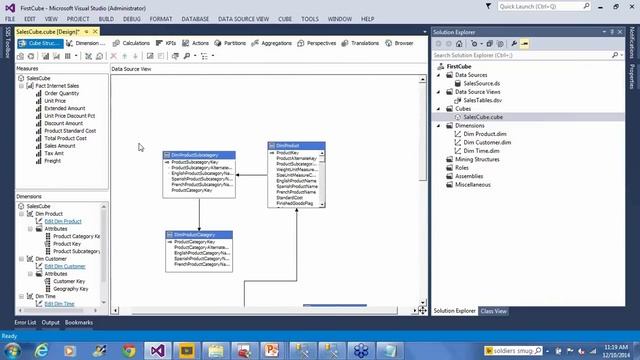Image resolution: width=640 pixels, height=360 pixels.
Task: Click the Data Source View vertical scrollbar thumb
Action: coord(422,132)
